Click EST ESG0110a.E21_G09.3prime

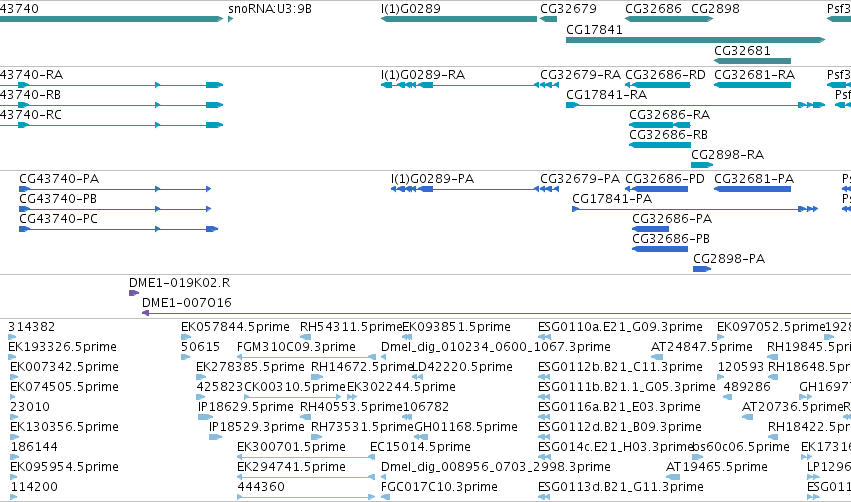(x=544, y=337)
